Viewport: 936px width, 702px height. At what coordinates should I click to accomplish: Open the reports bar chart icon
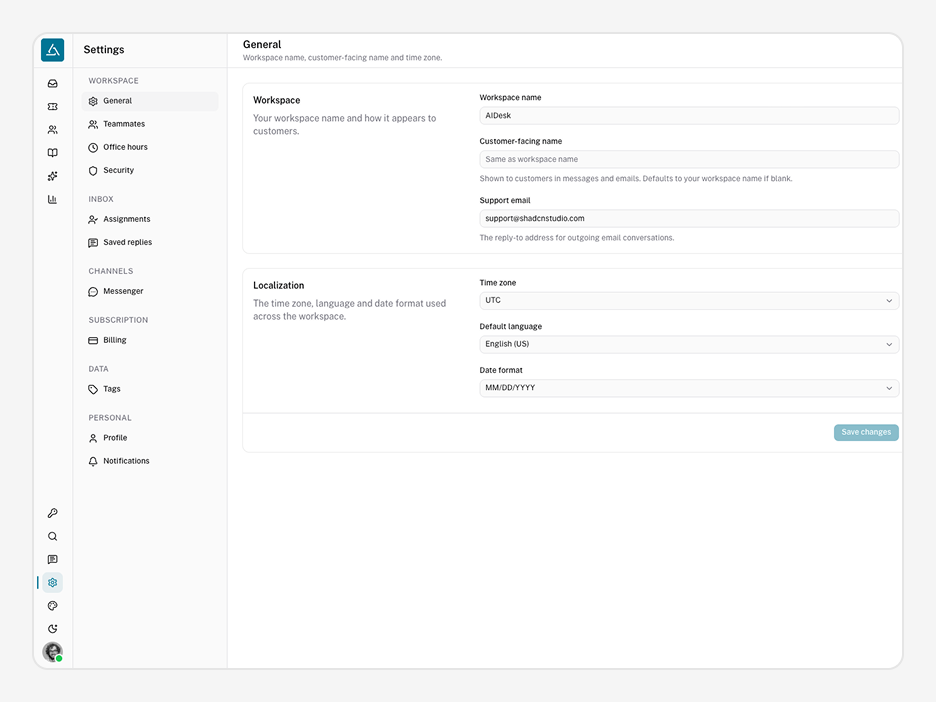(x=53, y=199)
